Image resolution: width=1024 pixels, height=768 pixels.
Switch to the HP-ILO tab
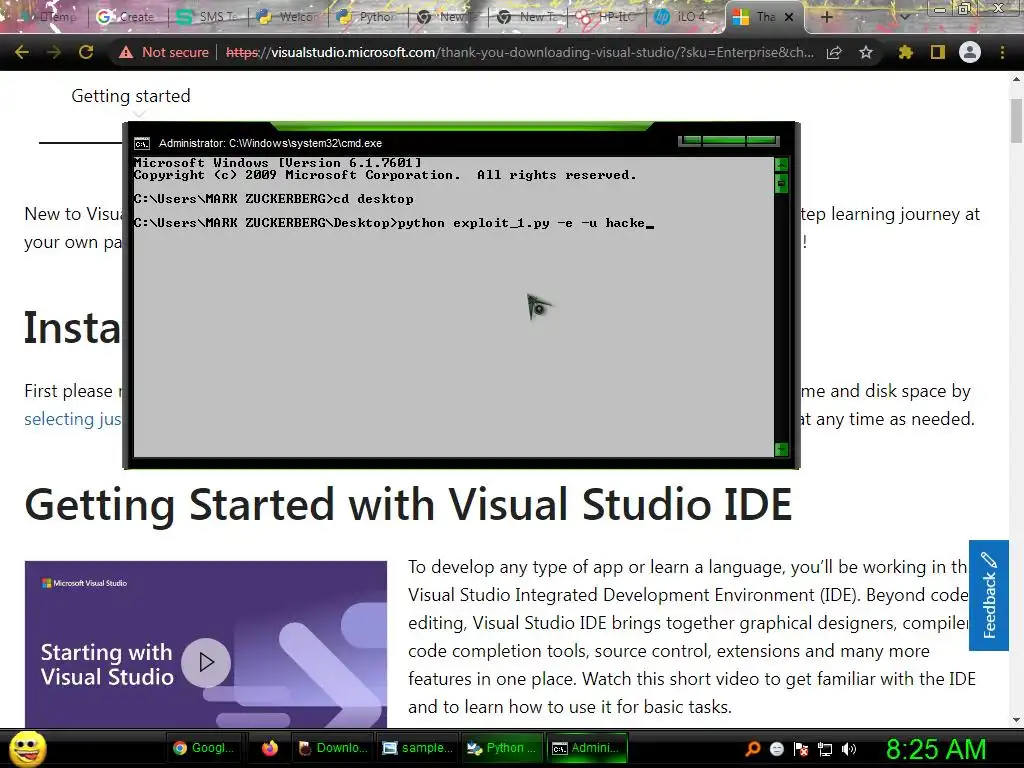[607, 17]
